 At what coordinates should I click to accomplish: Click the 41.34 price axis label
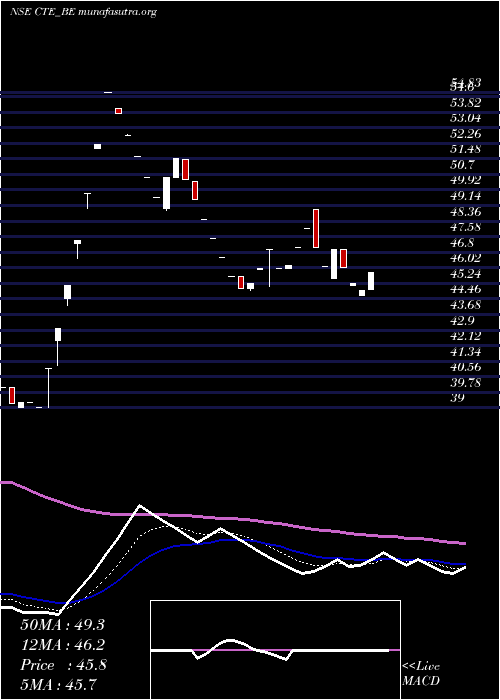pyautogui.click(x=466, y=352)
